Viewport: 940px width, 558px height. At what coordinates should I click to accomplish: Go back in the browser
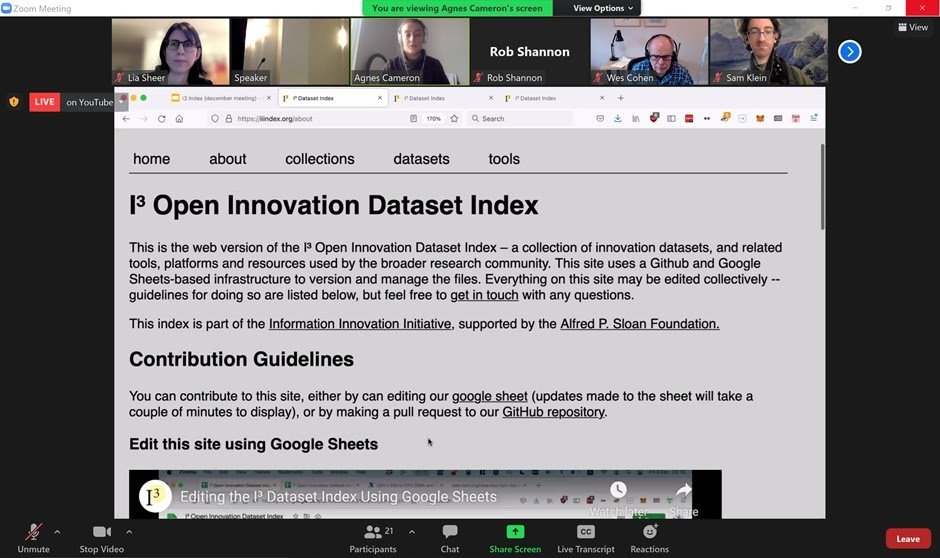126,119
